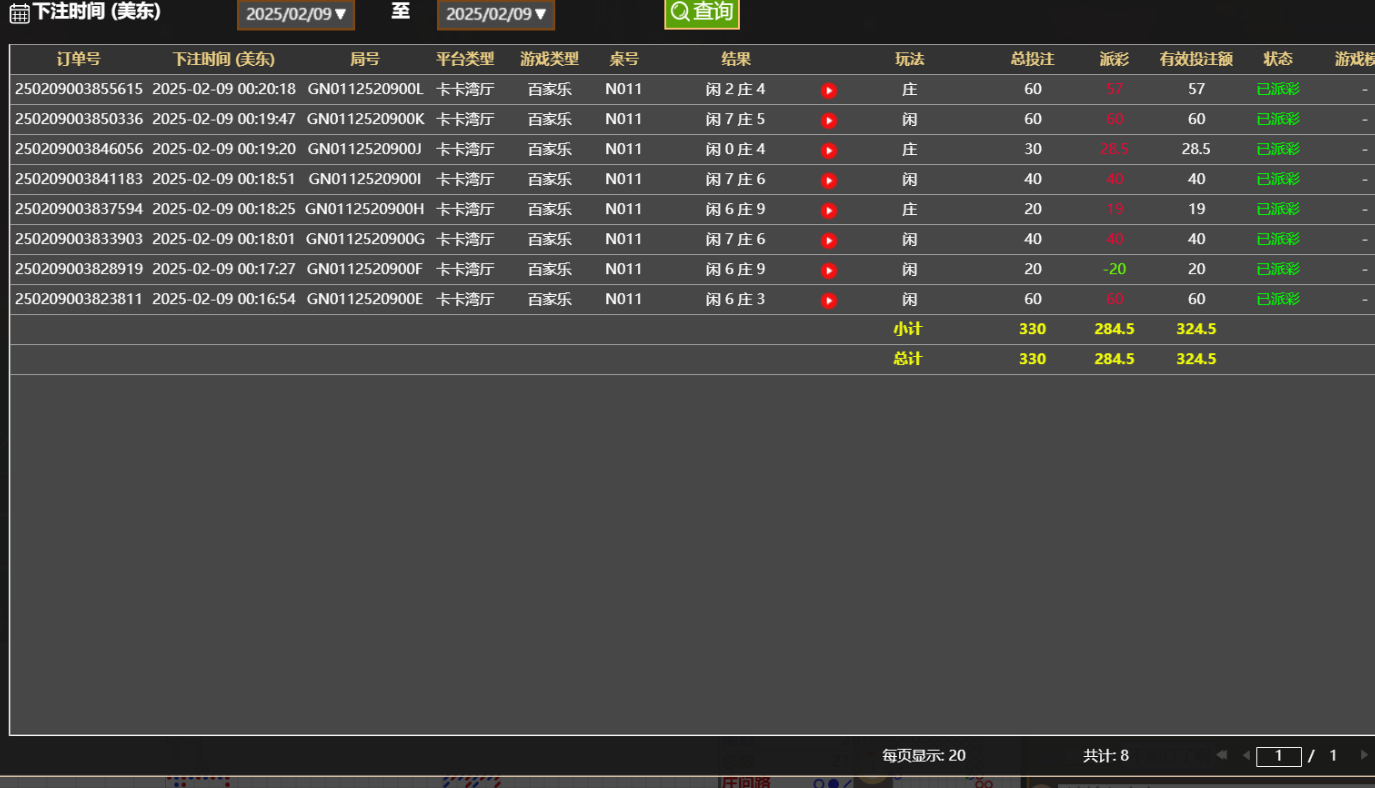Image resolution: width=1375 pixels, height=788 pixels.
Task: Play video icon on row 250209003833903
Action: [828, 239]
